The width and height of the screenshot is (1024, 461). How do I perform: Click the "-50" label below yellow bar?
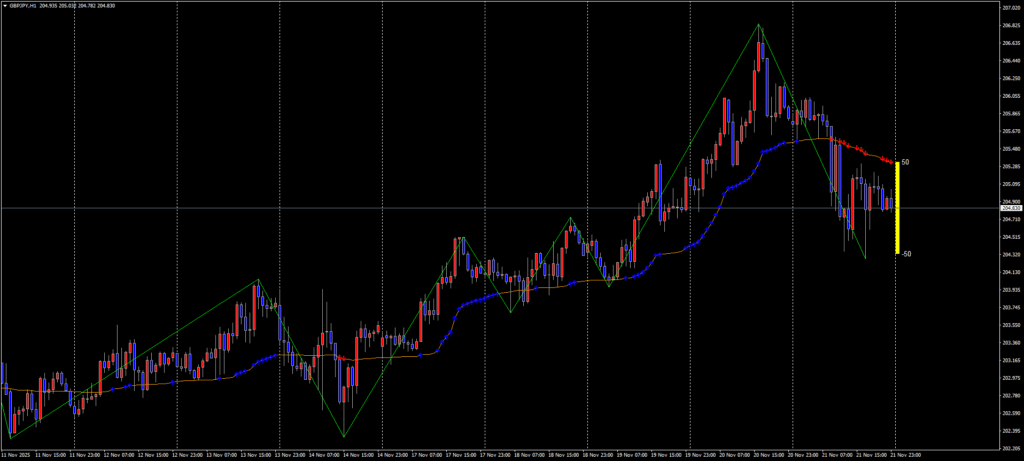pos(906,254)
